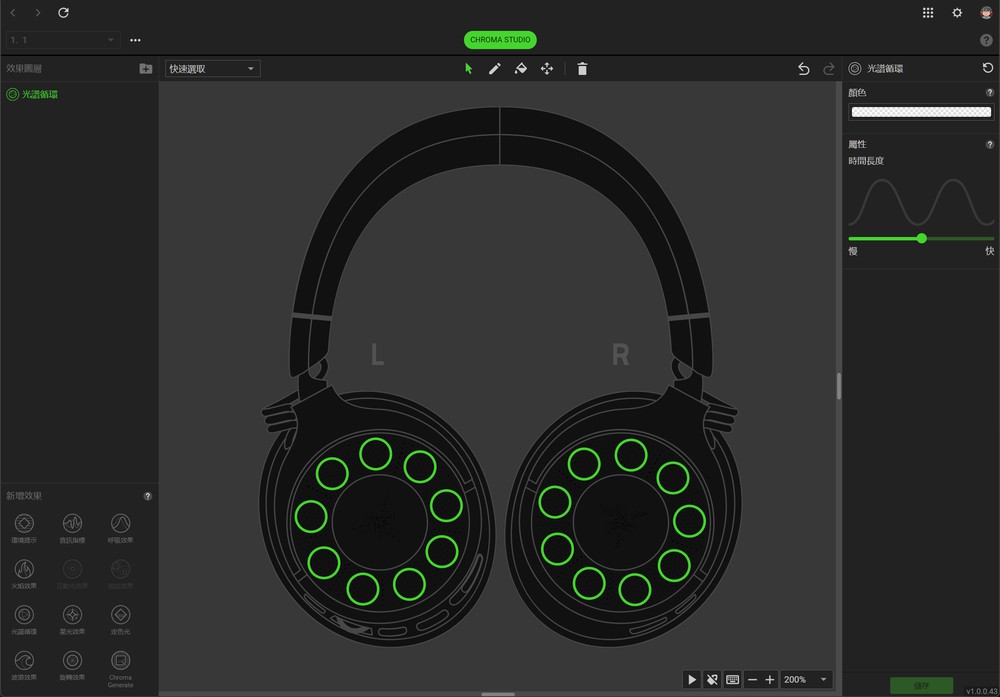This screenshot has width=1000, height=697.
Task: Open help for the 顏色 section
Action: click(990, 92)
